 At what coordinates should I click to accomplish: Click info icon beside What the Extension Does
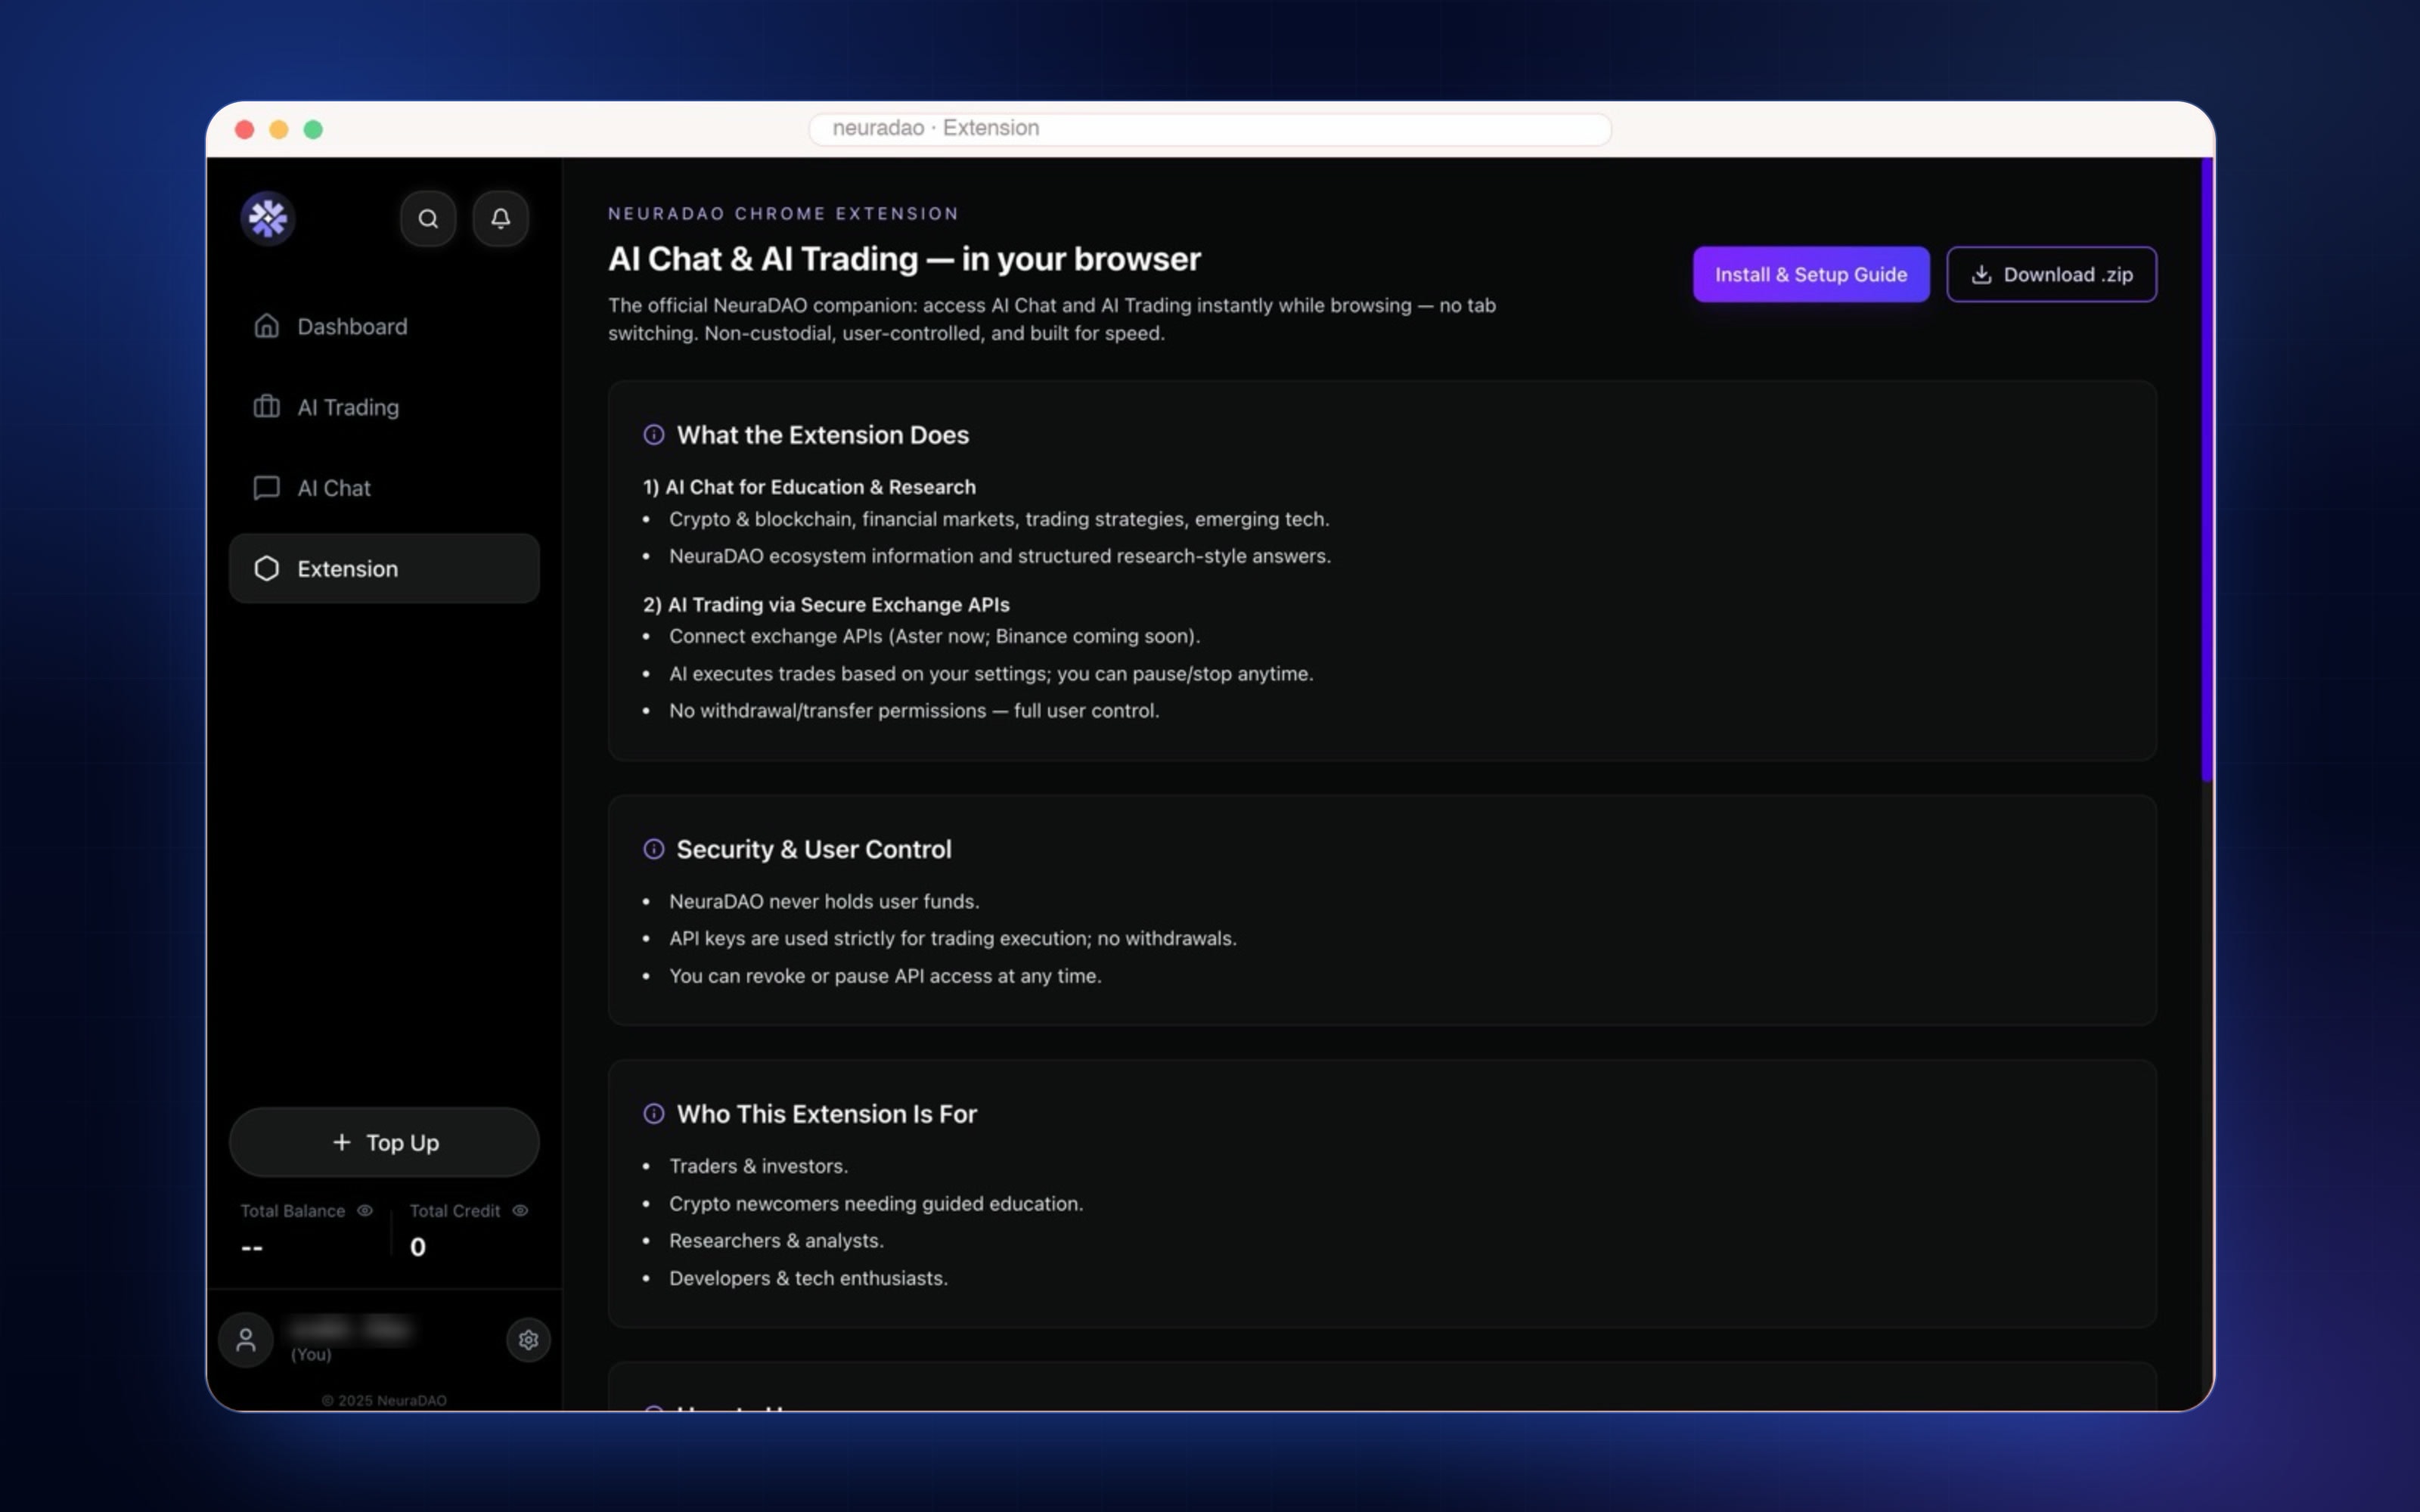(654, 435)
